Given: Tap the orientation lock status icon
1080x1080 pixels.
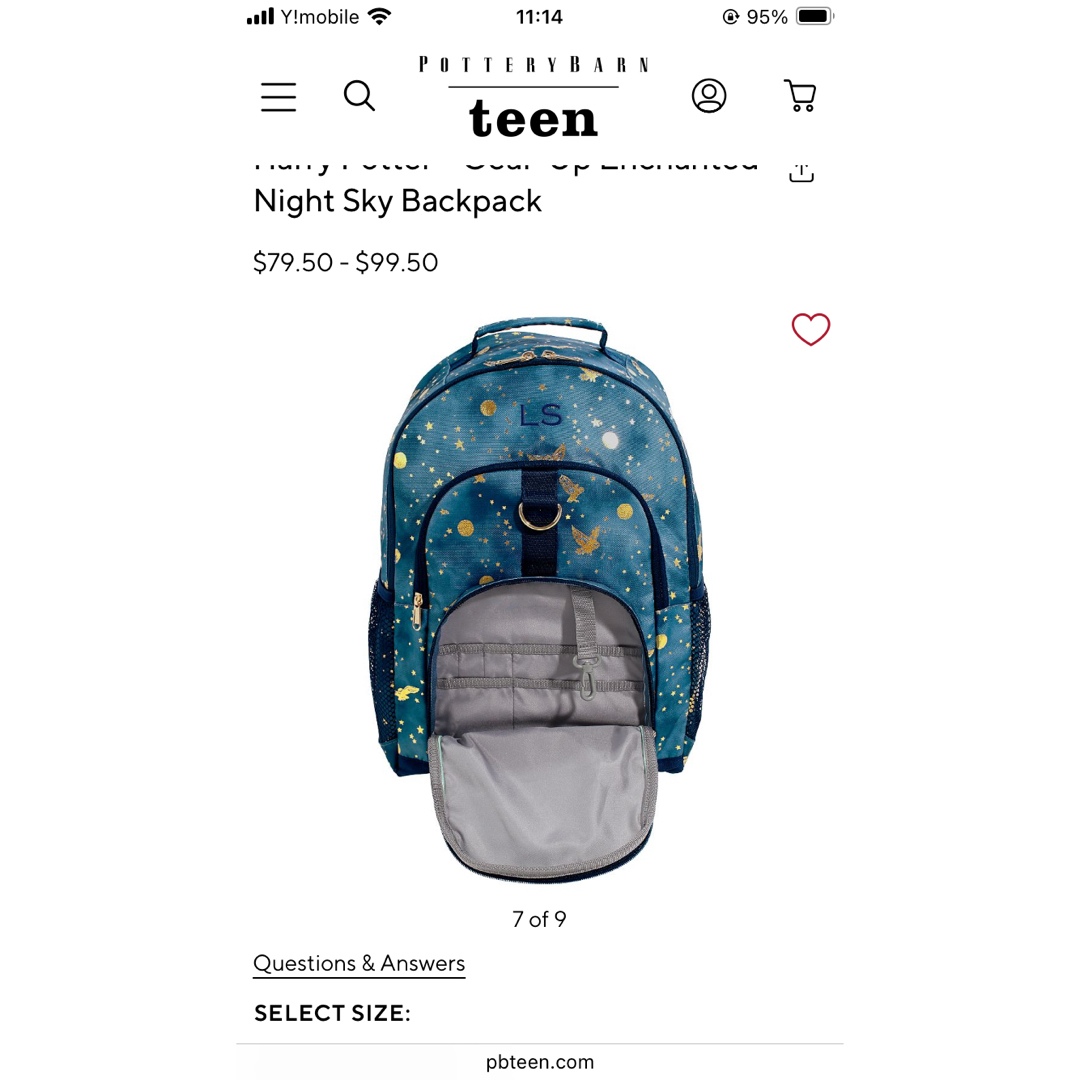Looking at the screenshot, I should (x=731, y=17).
